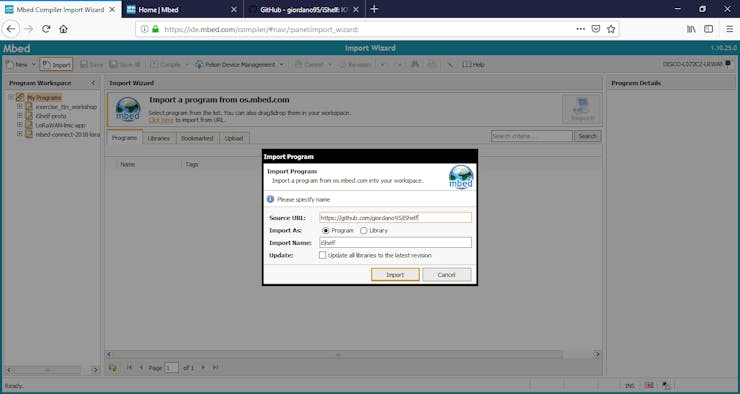This screenshot has height=394, width=740.
Task: Click the horizontal scrollbar right arrow
Action: point(597,354)
